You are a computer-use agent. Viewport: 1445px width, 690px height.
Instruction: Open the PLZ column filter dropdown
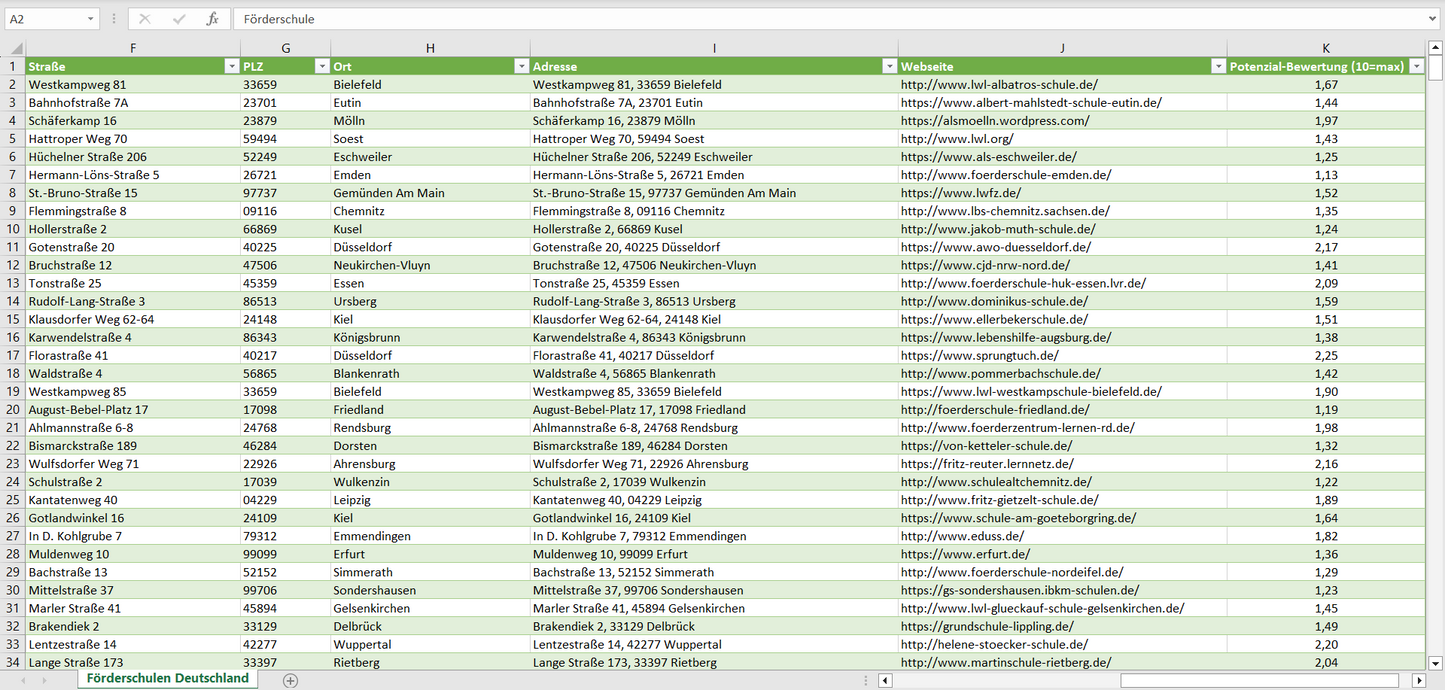click(x=322, y=66)
